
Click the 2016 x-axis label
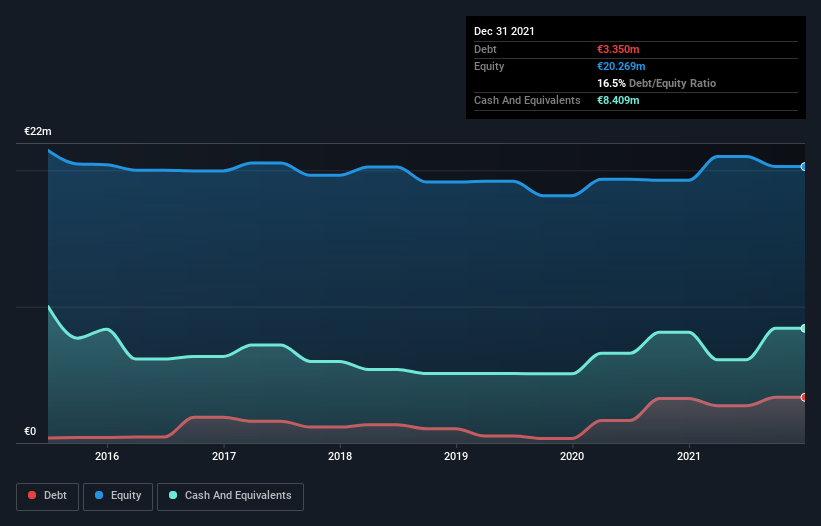click(107, 456)
